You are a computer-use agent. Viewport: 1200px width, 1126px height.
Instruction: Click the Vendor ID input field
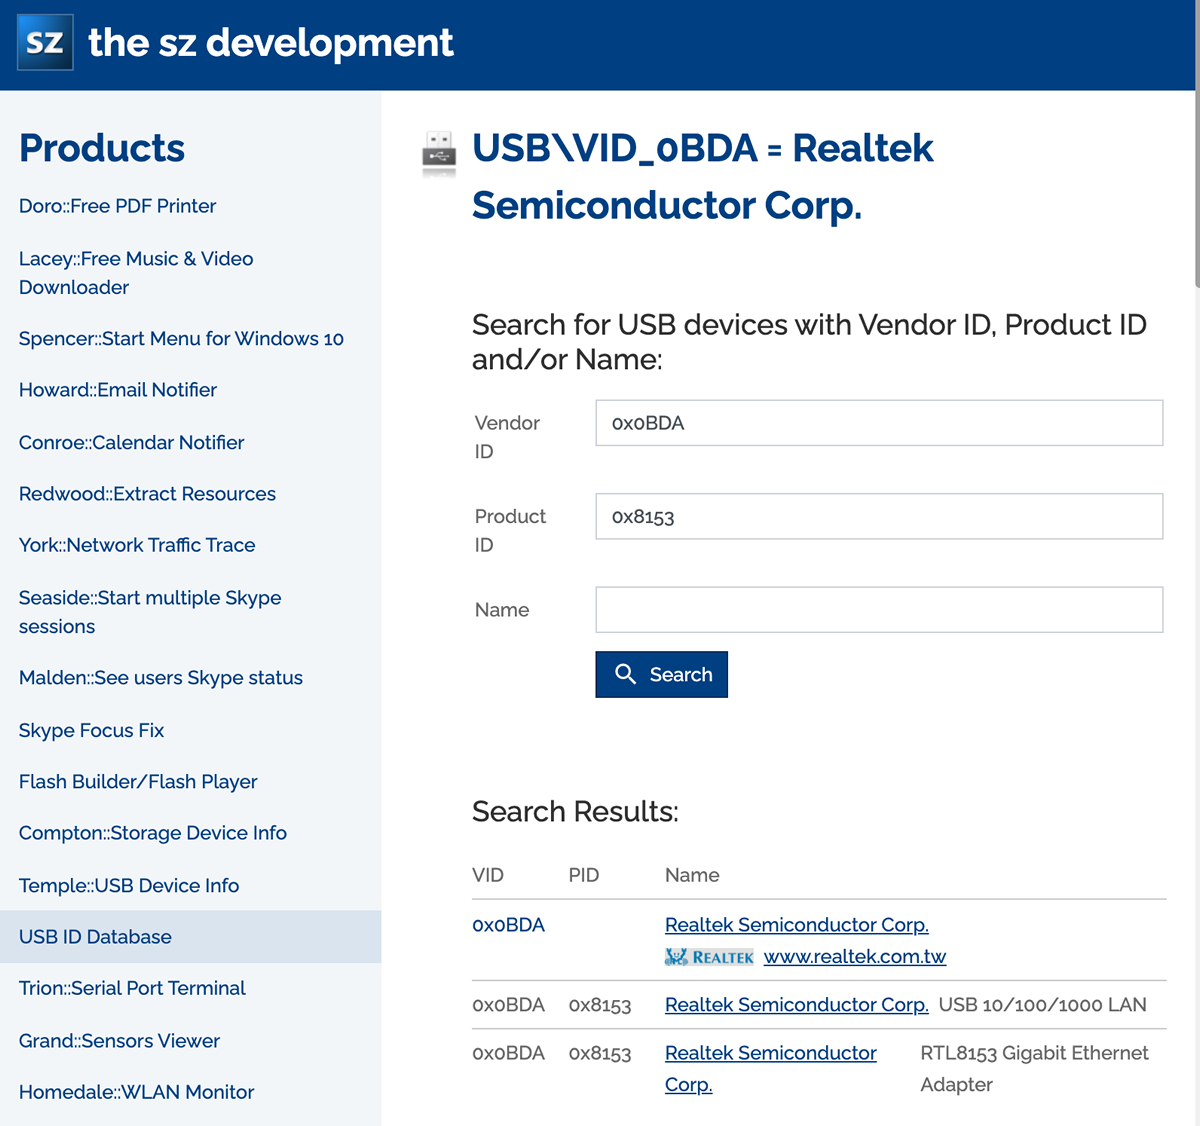click(x=879, y=423)
